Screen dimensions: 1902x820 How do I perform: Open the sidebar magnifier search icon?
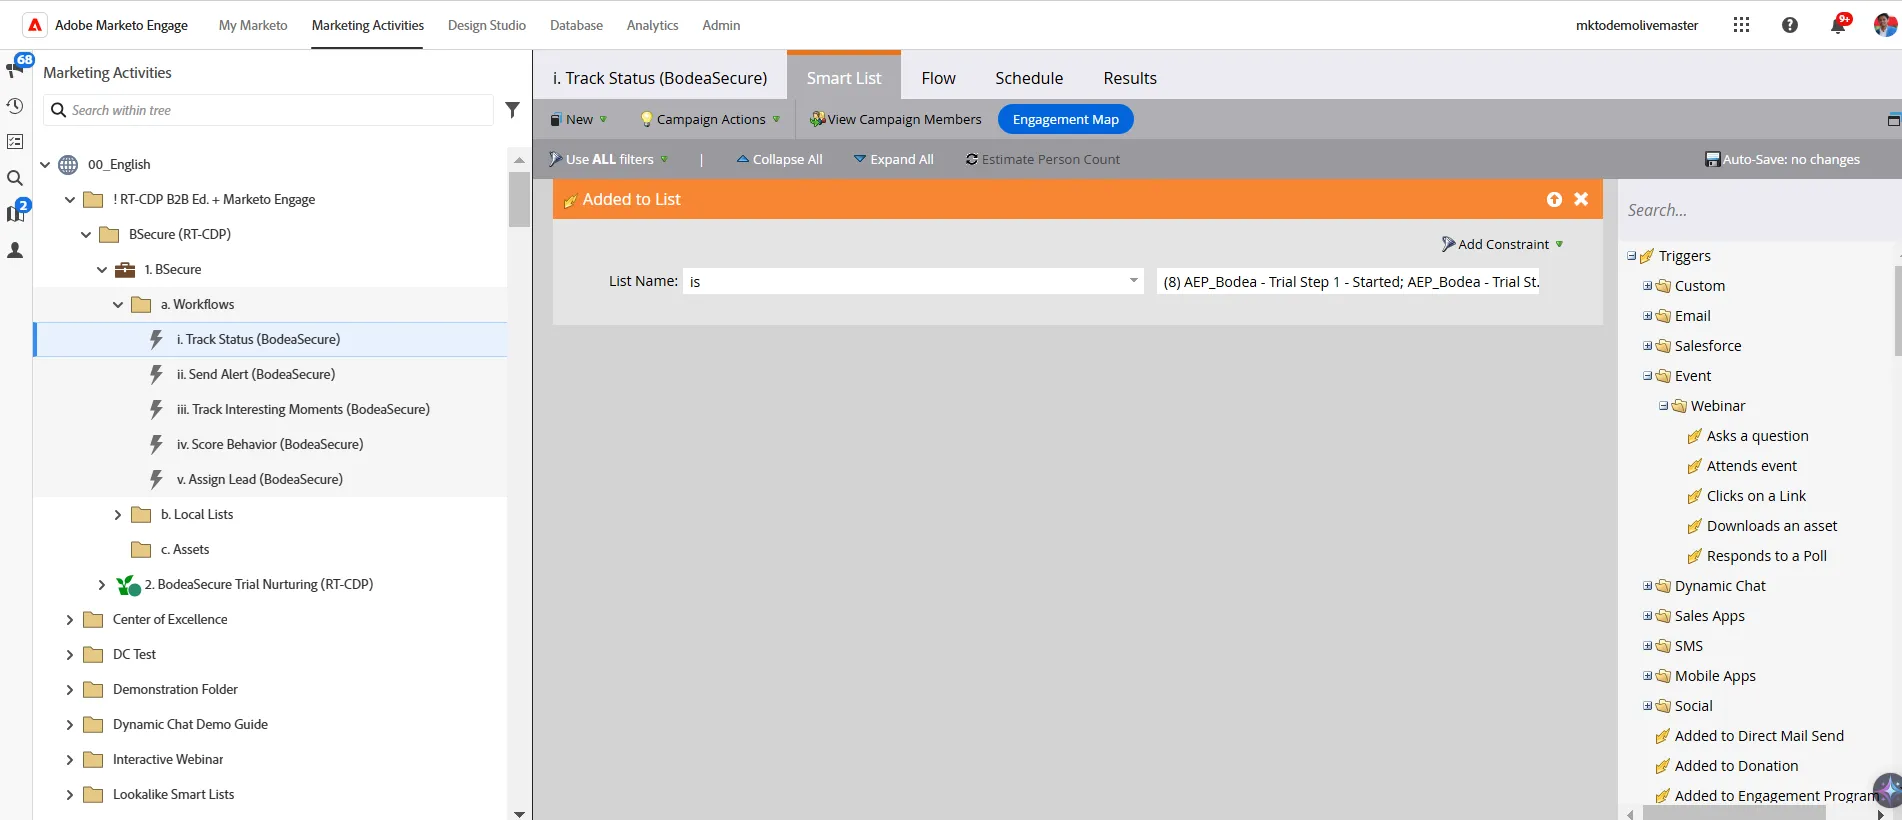[x=15, y=178]
